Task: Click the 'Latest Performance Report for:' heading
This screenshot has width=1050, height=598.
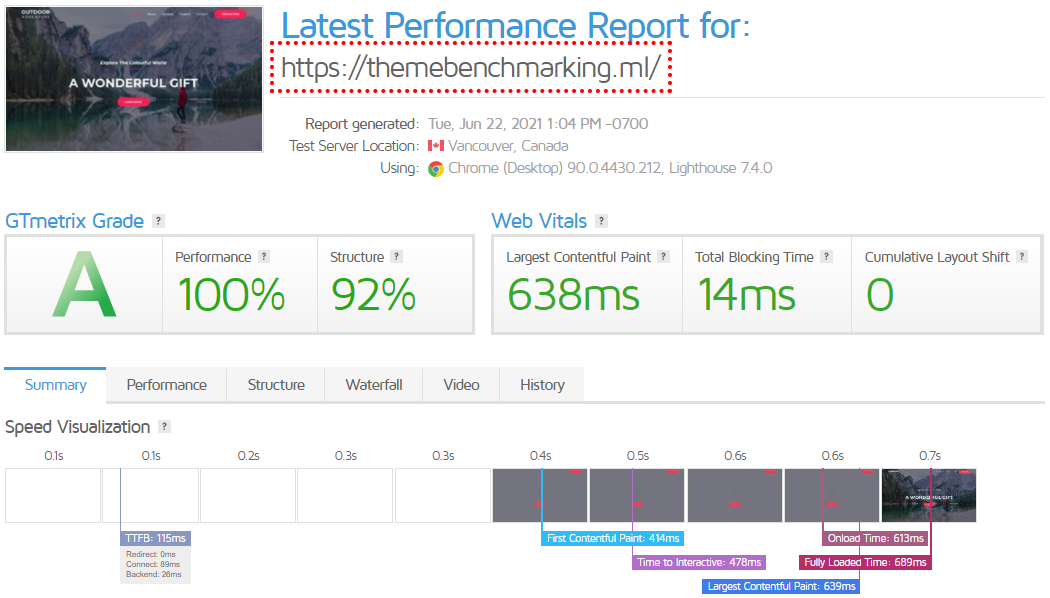Action: point(516,26)
